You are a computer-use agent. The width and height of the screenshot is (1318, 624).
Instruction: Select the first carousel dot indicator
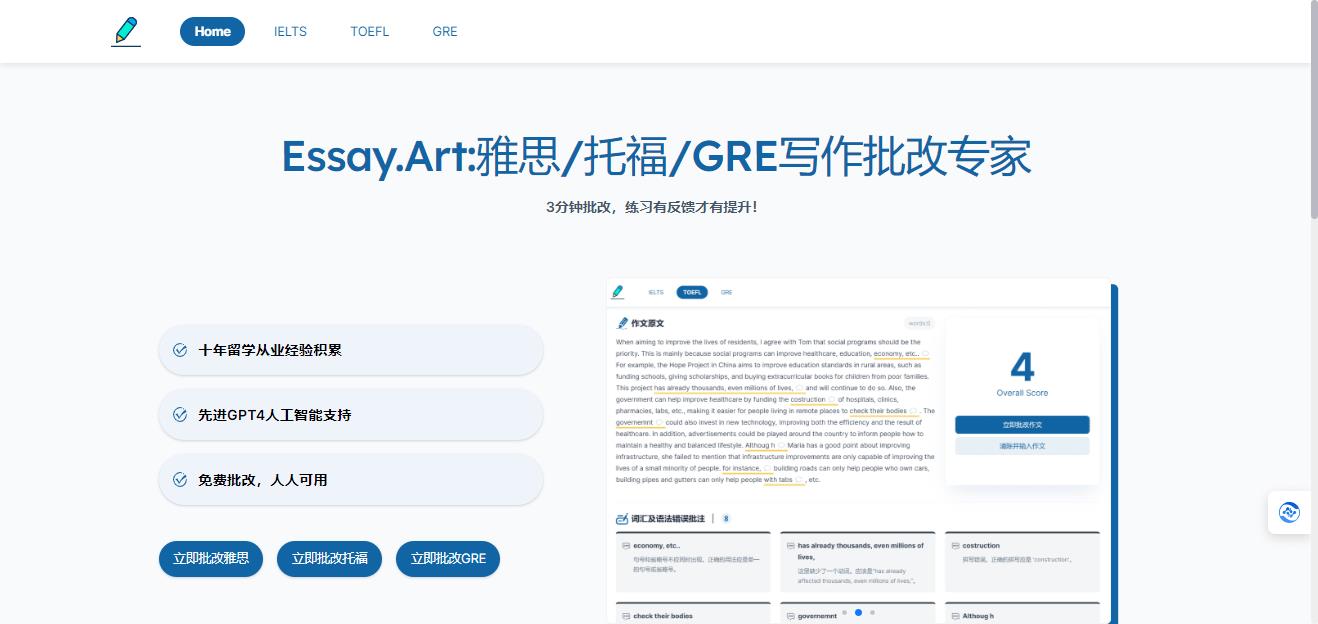[844, 612]
